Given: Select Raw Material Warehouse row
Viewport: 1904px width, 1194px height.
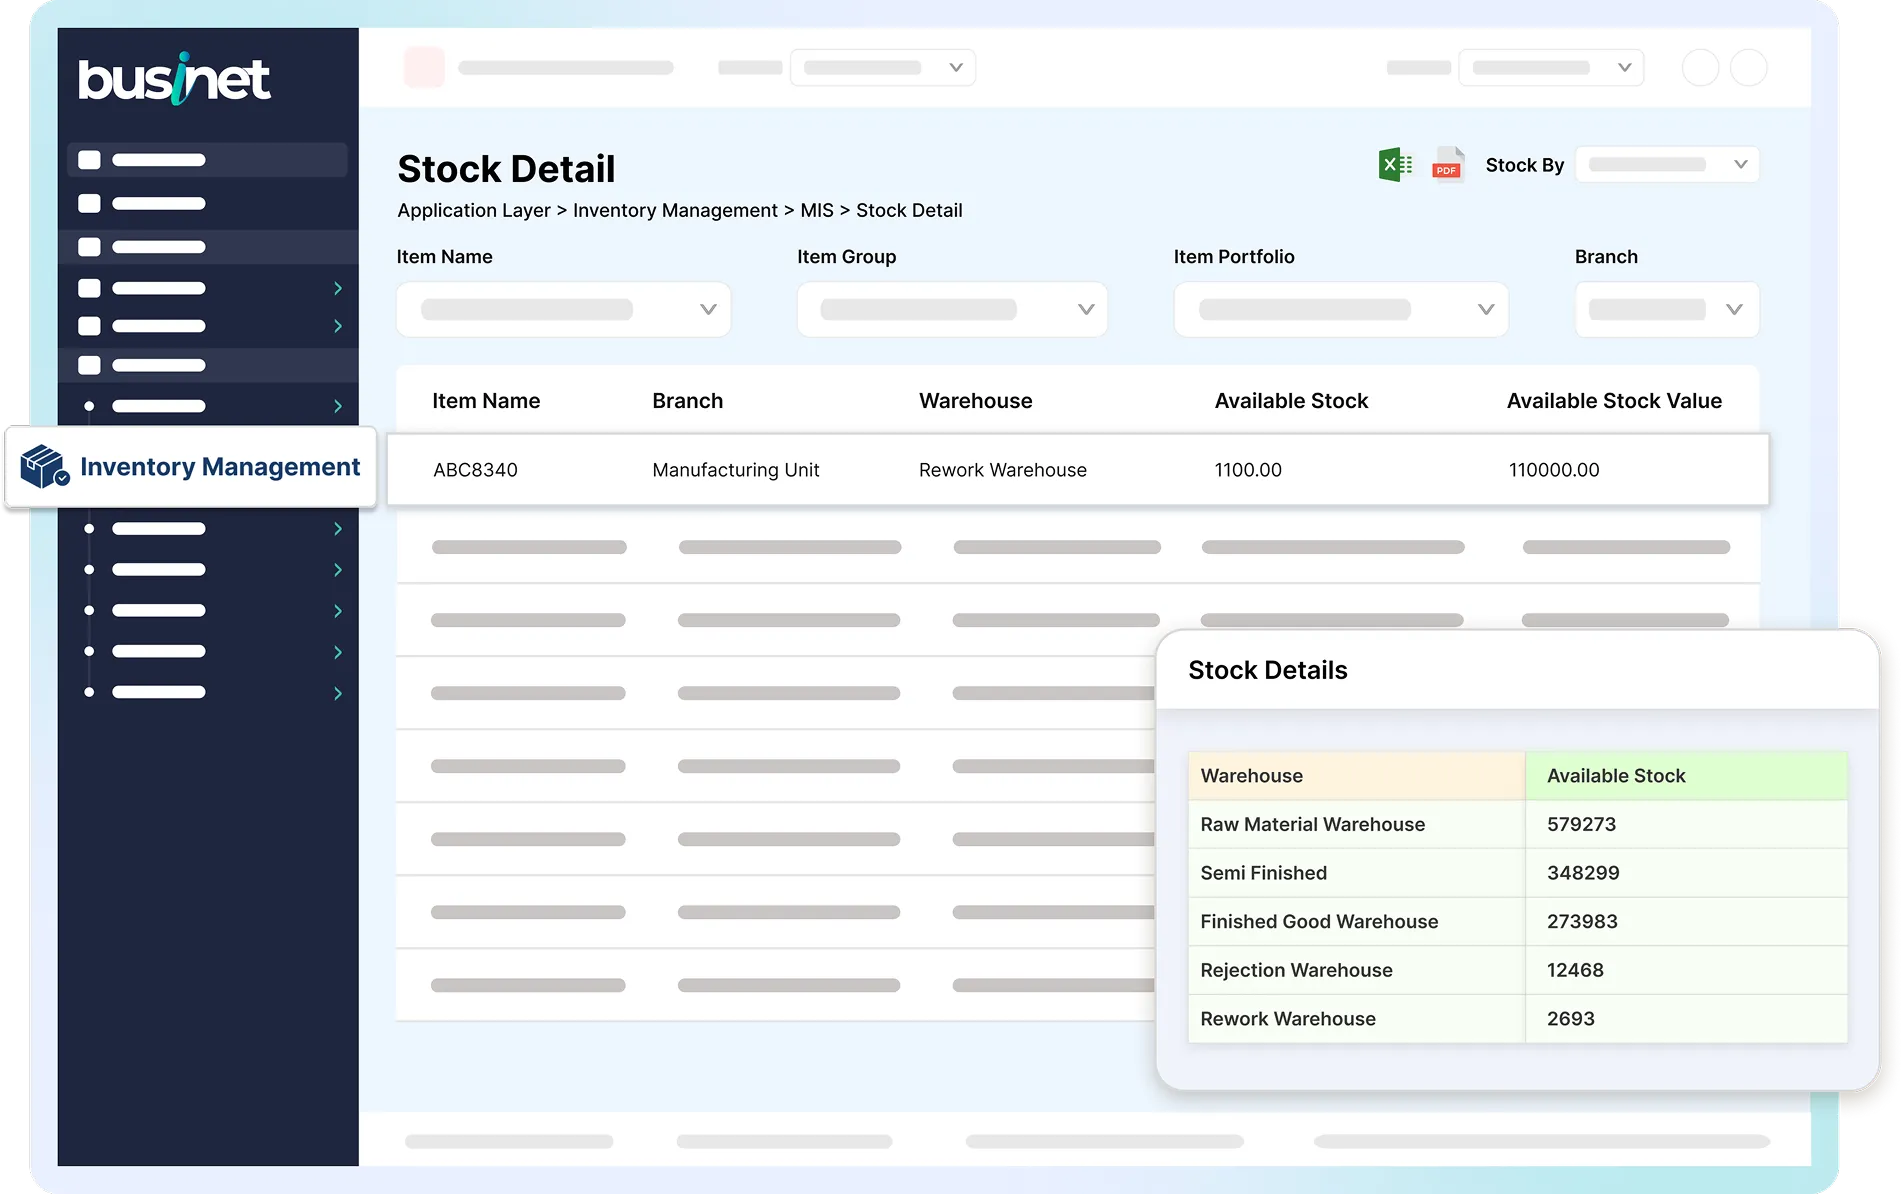Looking at the screenshot, I should tap(1517, 825).
